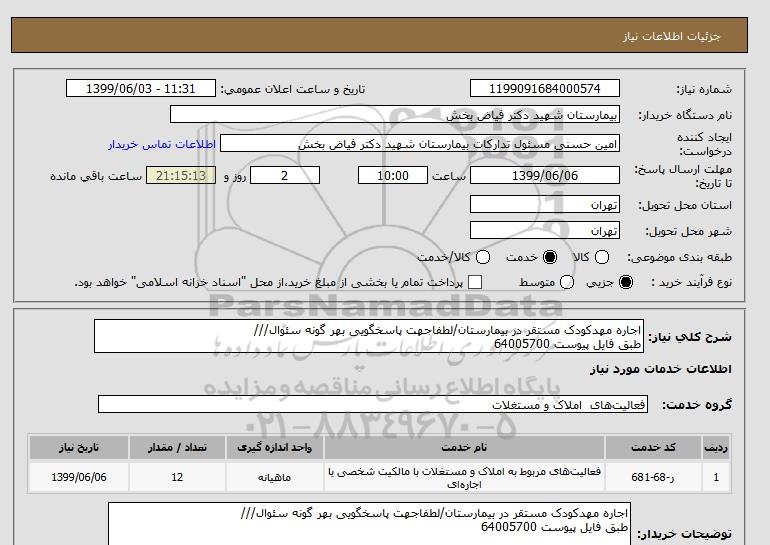This screenshot has width=770, height=545.
Task: Tick the Islamic treasury payment checkbox
Action: [475, 282]
